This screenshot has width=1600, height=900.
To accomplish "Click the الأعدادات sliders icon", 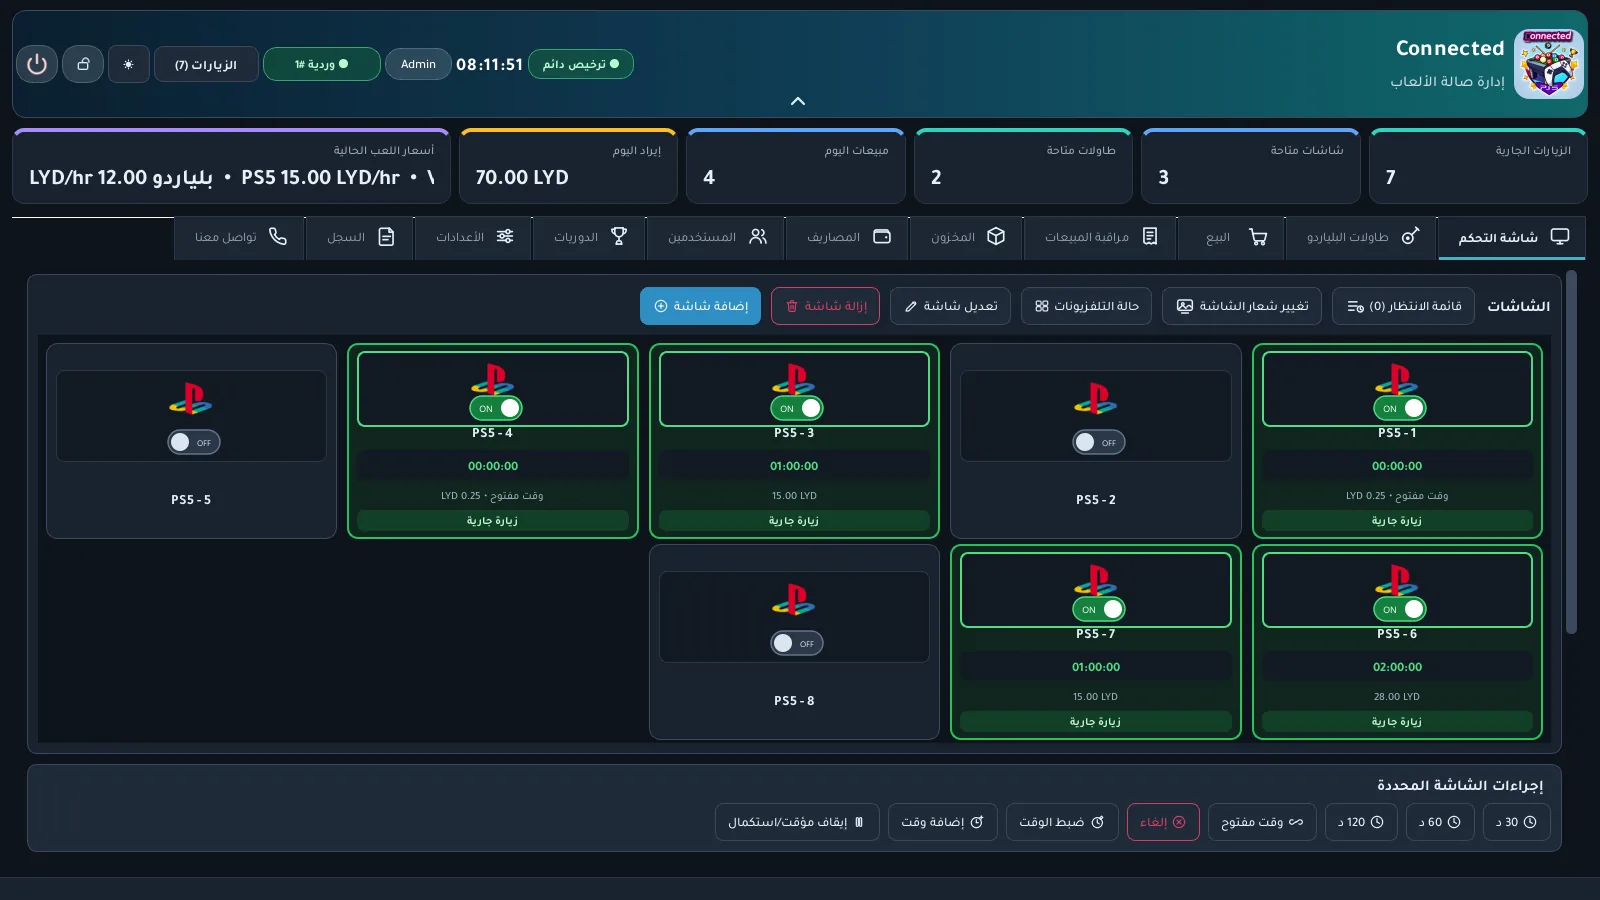I will (x=505, y=236).
